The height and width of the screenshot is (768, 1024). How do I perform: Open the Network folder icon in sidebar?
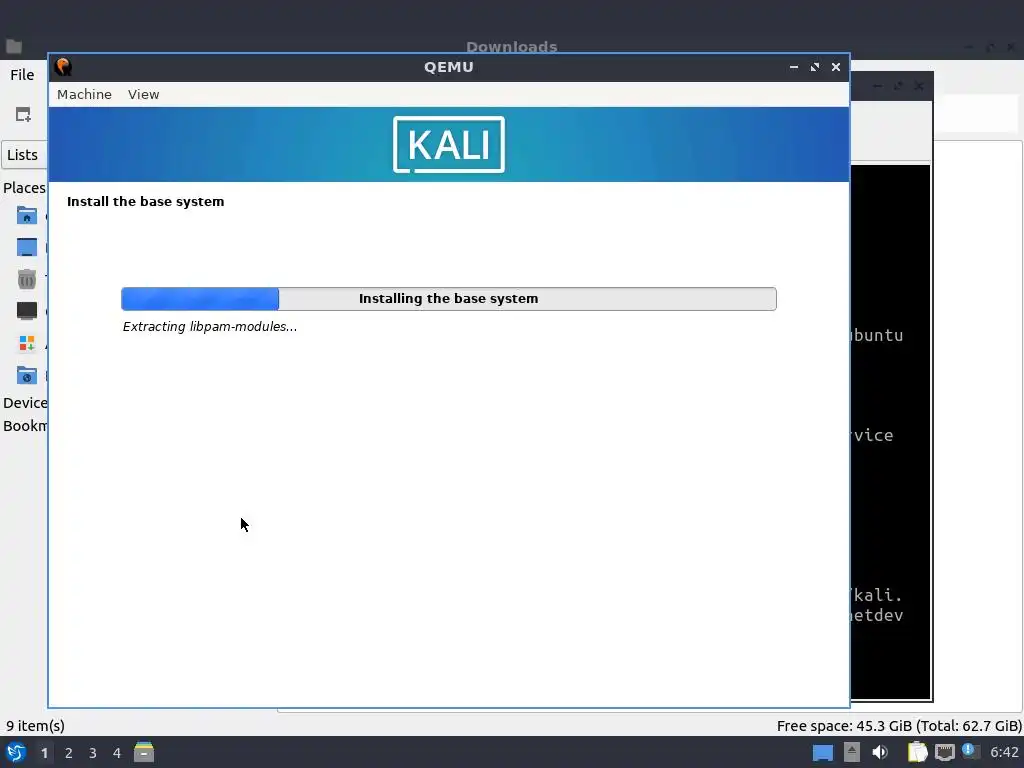coord(27,375)
